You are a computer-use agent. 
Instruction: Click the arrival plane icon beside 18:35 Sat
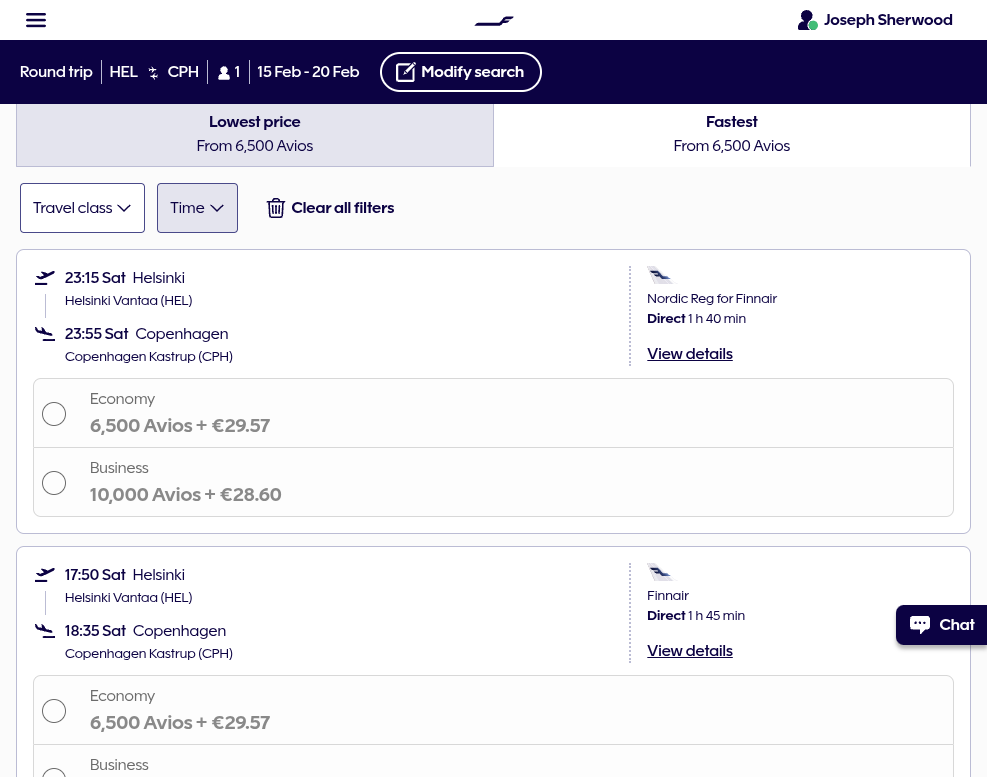45,631
